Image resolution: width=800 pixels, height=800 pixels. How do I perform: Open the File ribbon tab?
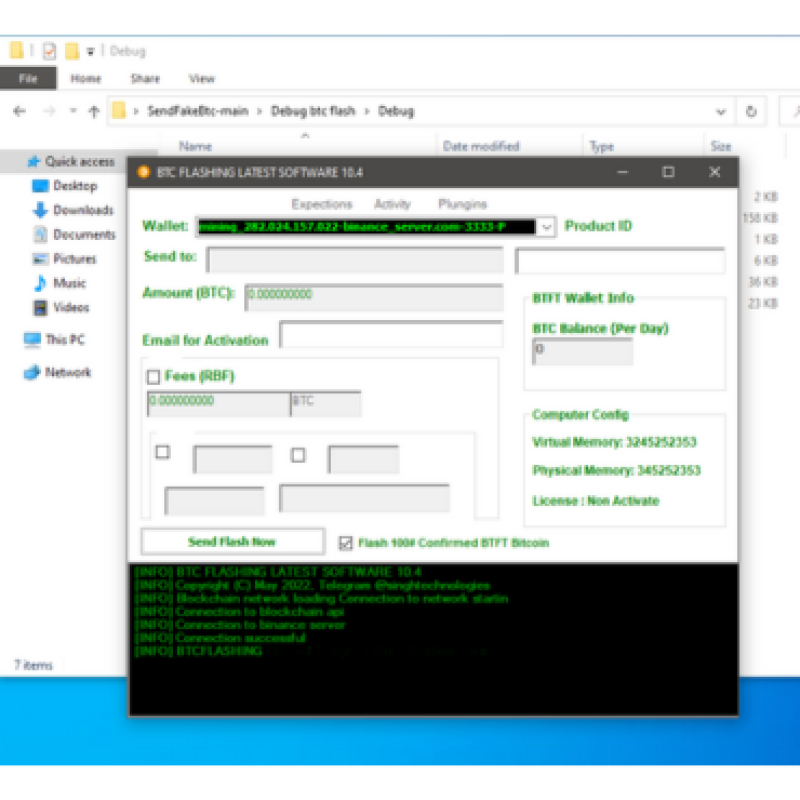pyautogui.click(x=28, y=79)
